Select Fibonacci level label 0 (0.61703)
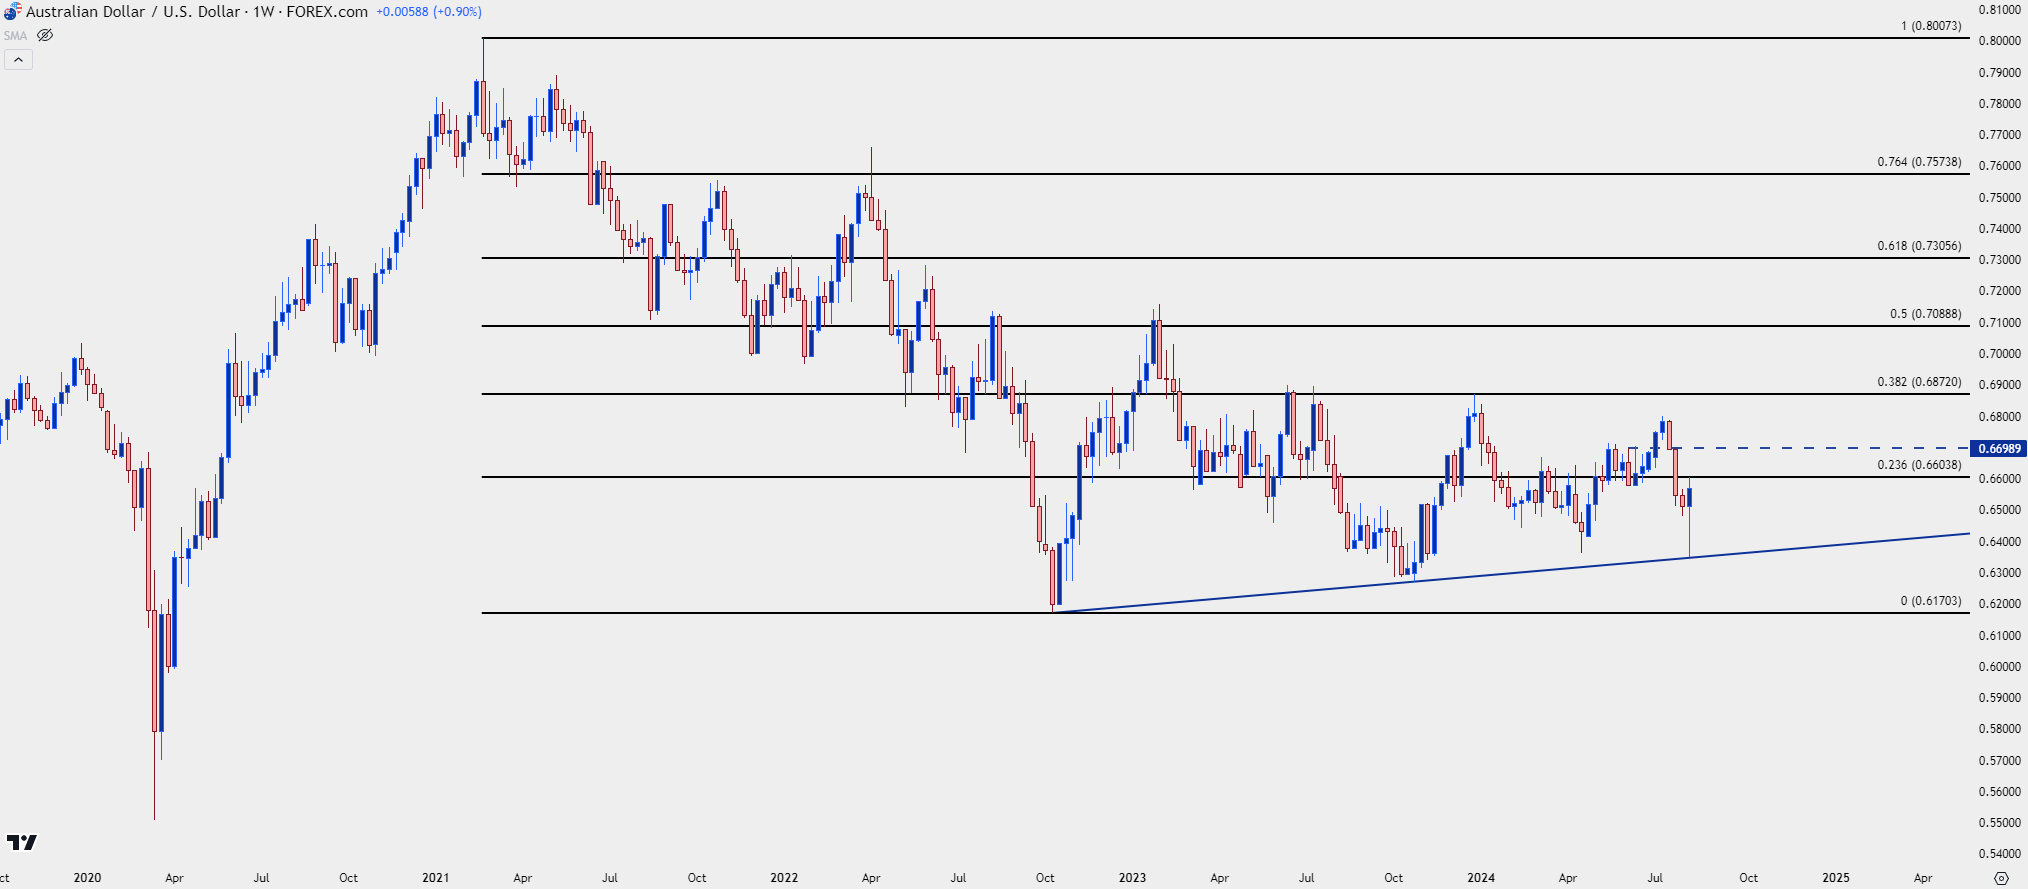The image size is (2028, 889). click(1931, 601)
